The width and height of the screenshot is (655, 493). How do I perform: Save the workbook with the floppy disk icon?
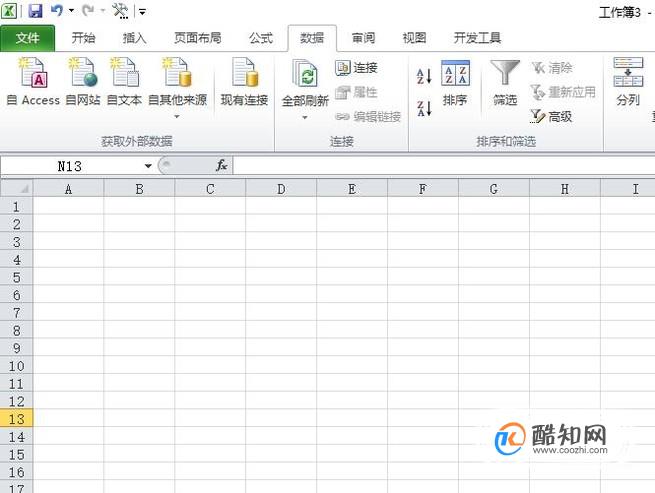(36, 10)
